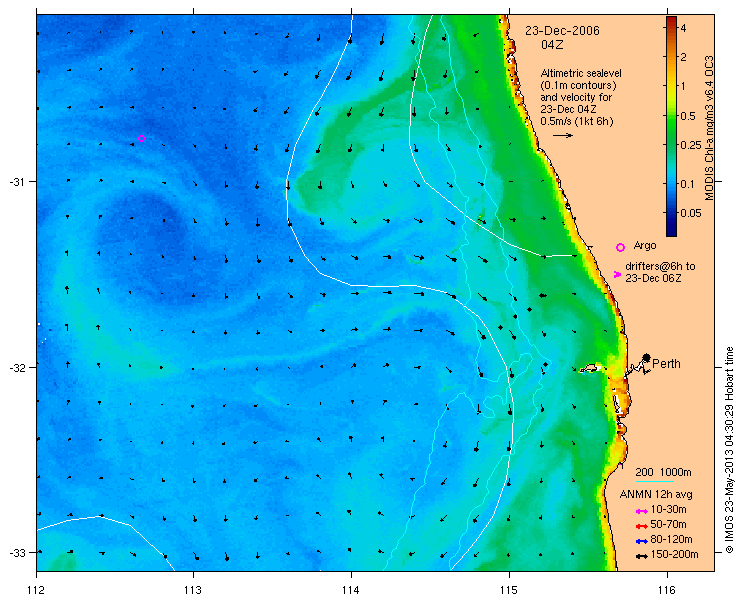The height and width of the screenshot is (600, 740).
Task: Click the color bar value '2'
Action: [x=682, y=57]
